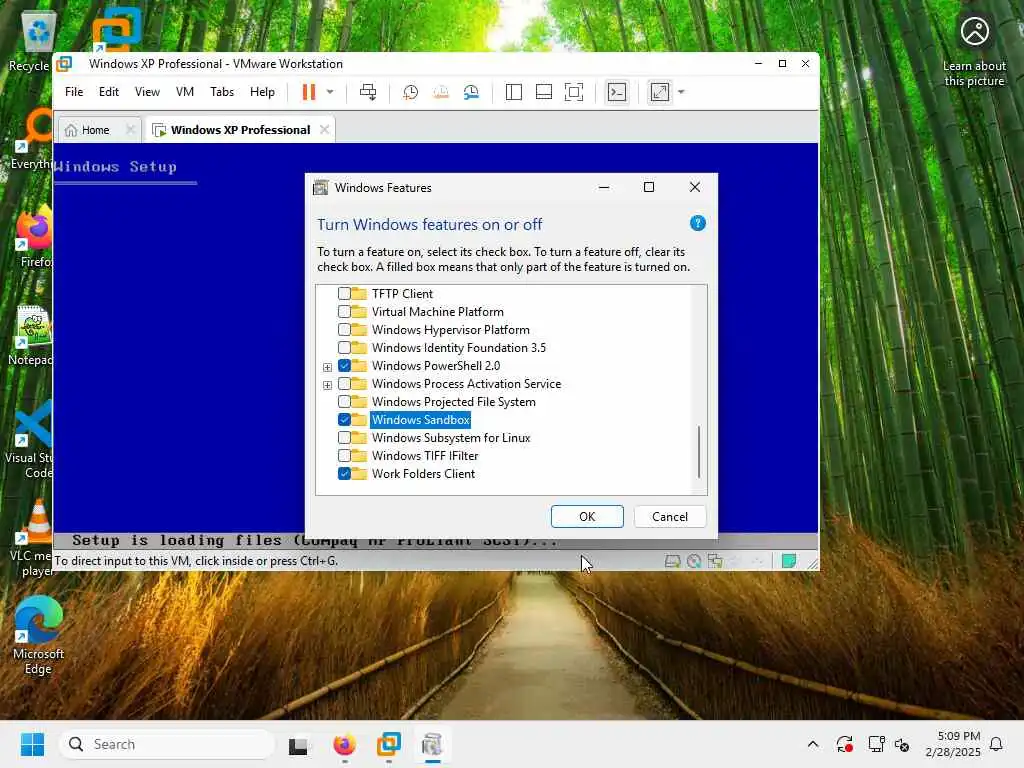The width and height of the screenshot is (1024, 768).
Task: Select the Windows Sandbox list item text
Action: coord(421,420)
